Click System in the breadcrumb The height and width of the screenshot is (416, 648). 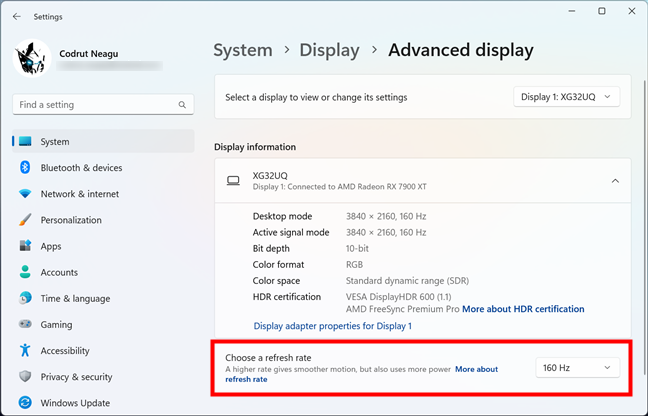tap(243, 50)
